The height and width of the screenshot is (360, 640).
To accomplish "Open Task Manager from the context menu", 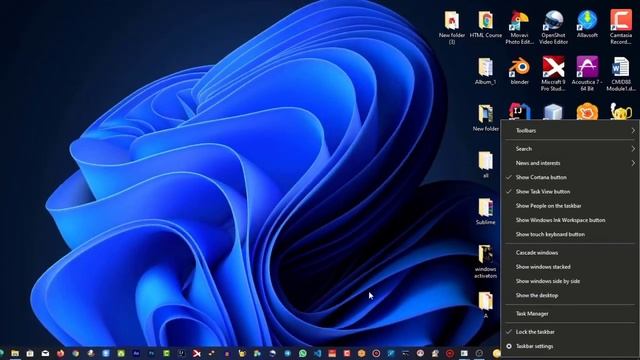I will 570,314.
